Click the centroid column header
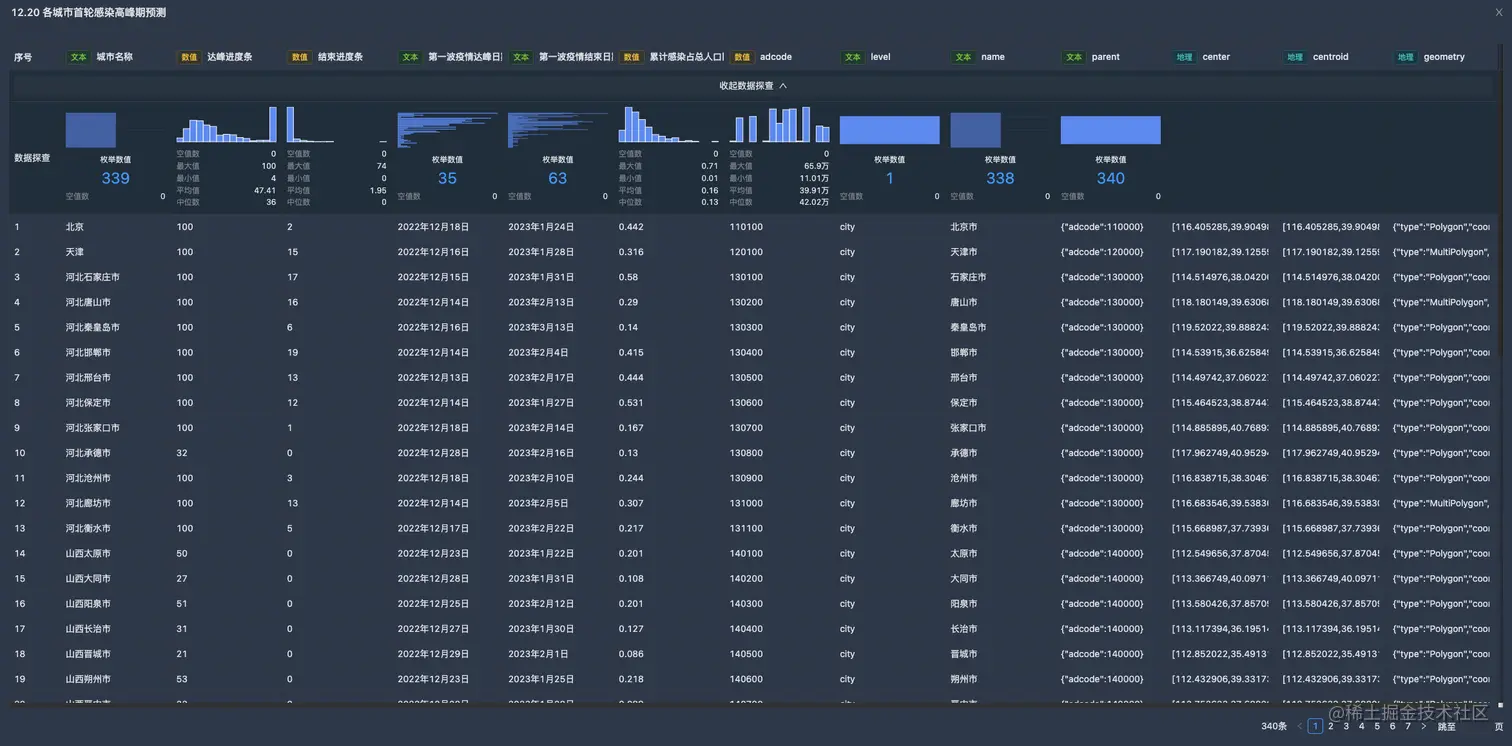Image resolution: width=1512 pixels, height=746 pixels. 1331,57
